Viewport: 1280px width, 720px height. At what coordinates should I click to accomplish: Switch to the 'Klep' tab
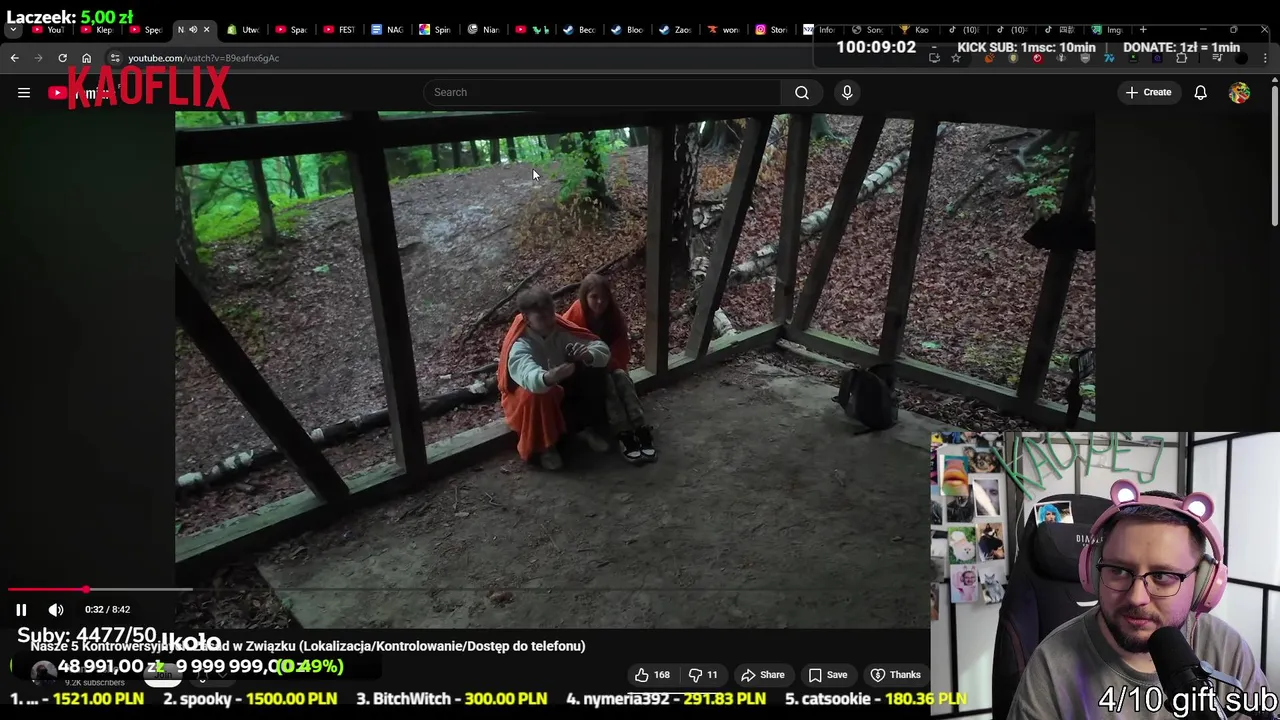pos(98,30)
